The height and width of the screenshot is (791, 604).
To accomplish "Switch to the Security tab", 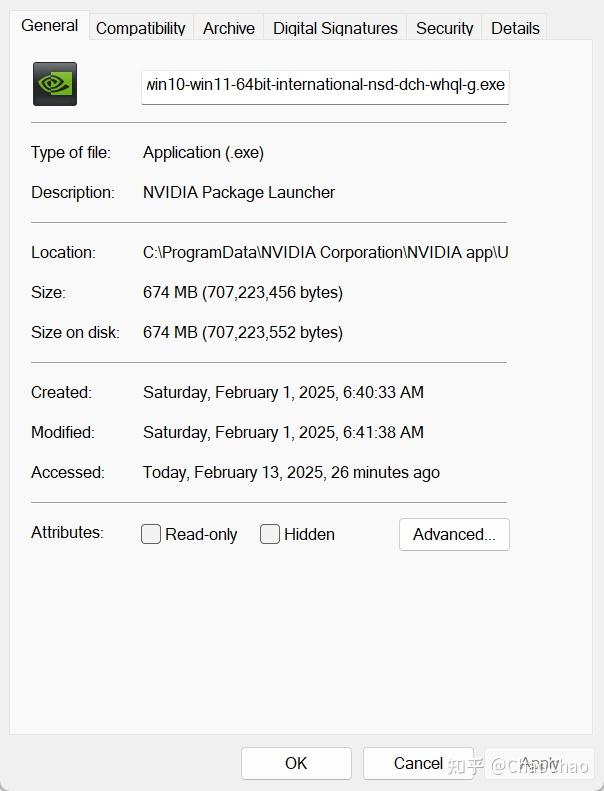I will pos(444,28).
